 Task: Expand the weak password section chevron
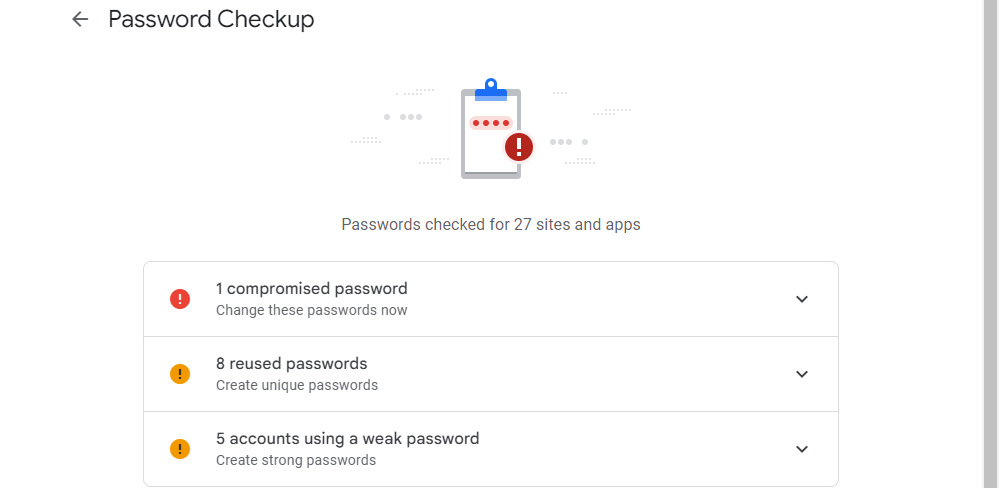click(801, 449)
